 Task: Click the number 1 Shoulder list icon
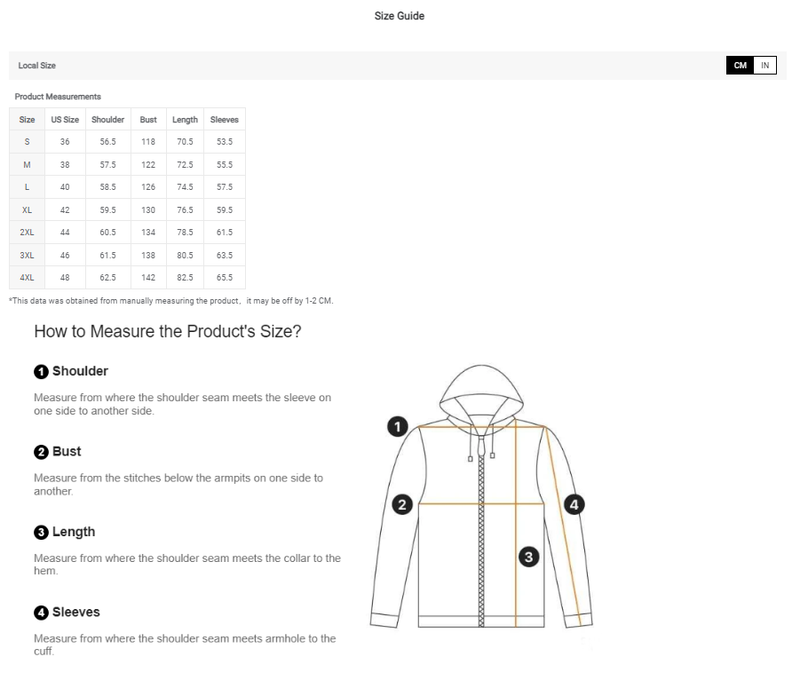point(41,372)
